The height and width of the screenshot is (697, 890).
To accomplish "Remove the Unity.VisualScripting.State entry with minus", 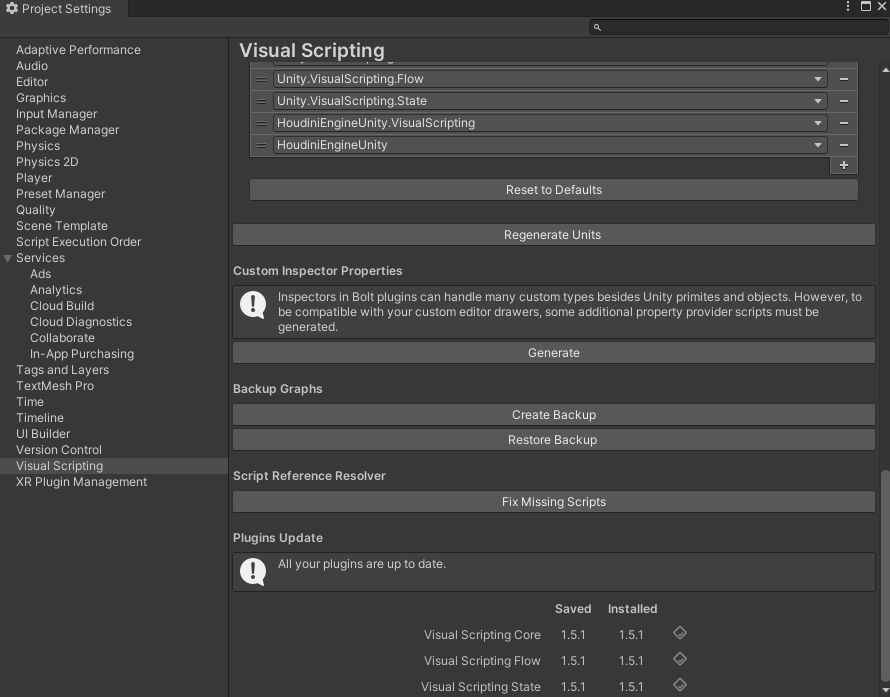I will (x=844, y=101).
